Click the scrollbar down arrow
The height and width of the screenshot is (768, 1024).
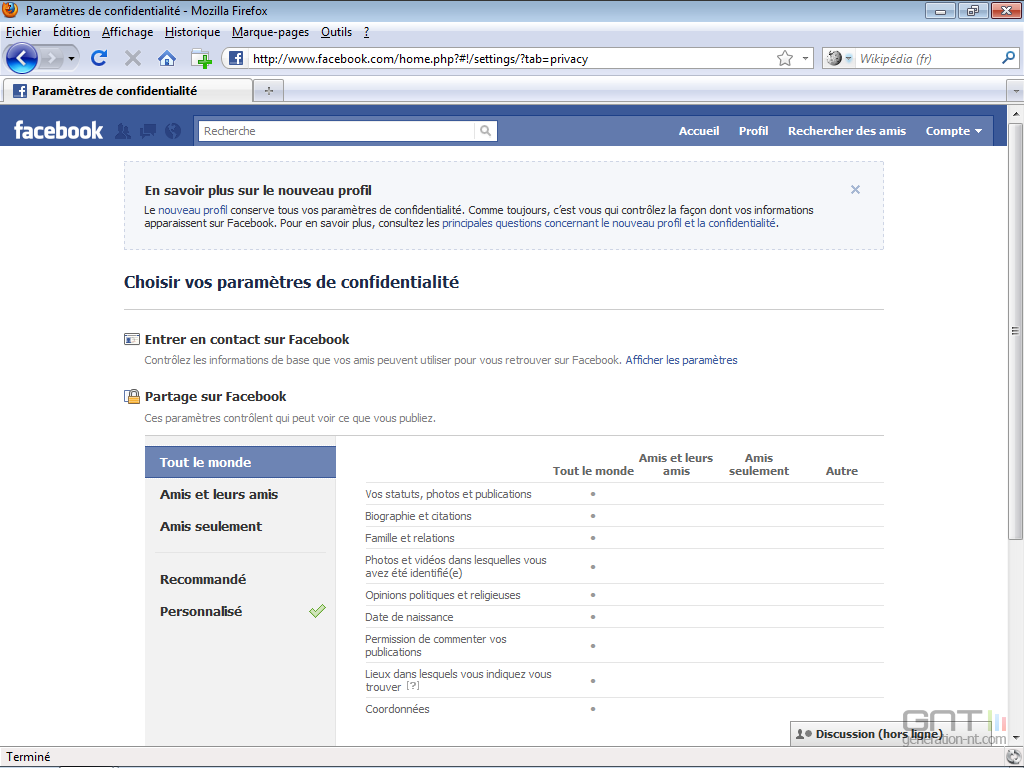(x=1015, y=738)
